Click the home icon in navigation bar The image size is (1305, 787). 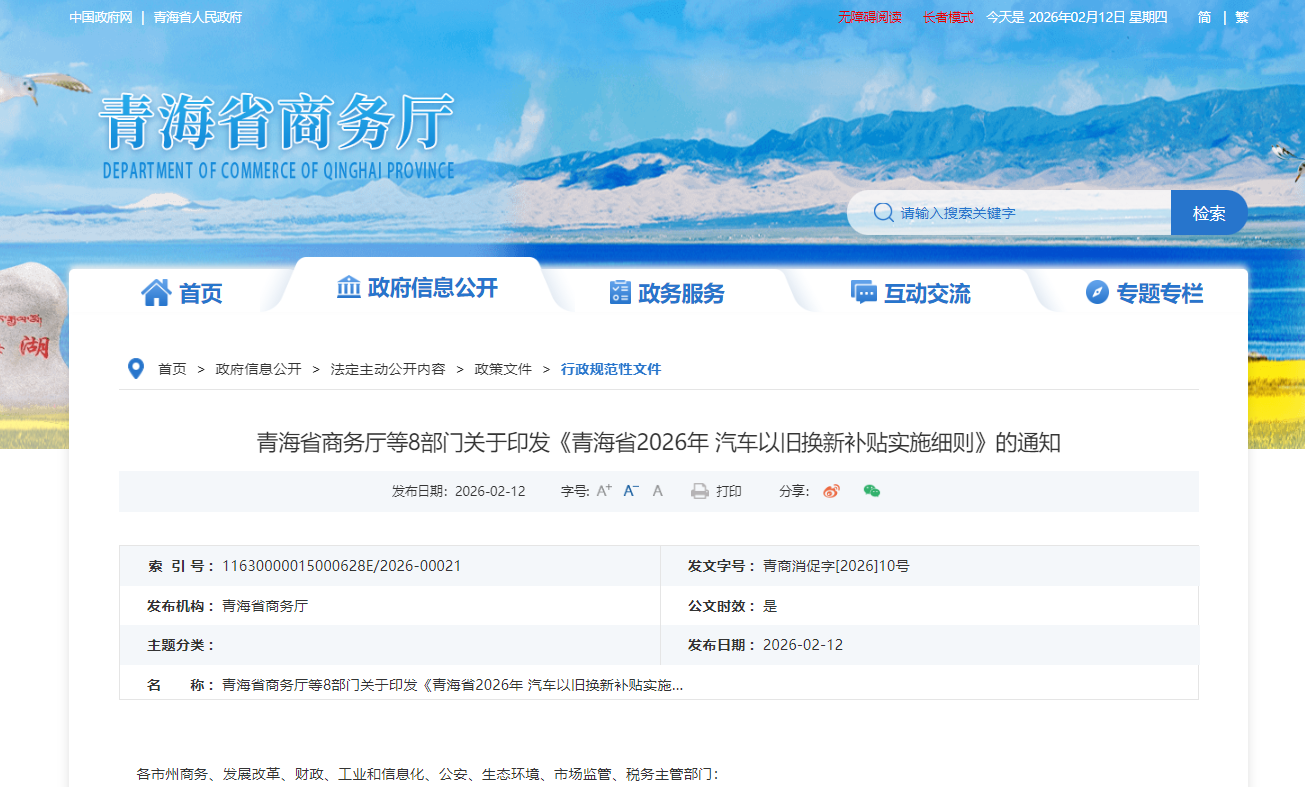click(156, 293)
